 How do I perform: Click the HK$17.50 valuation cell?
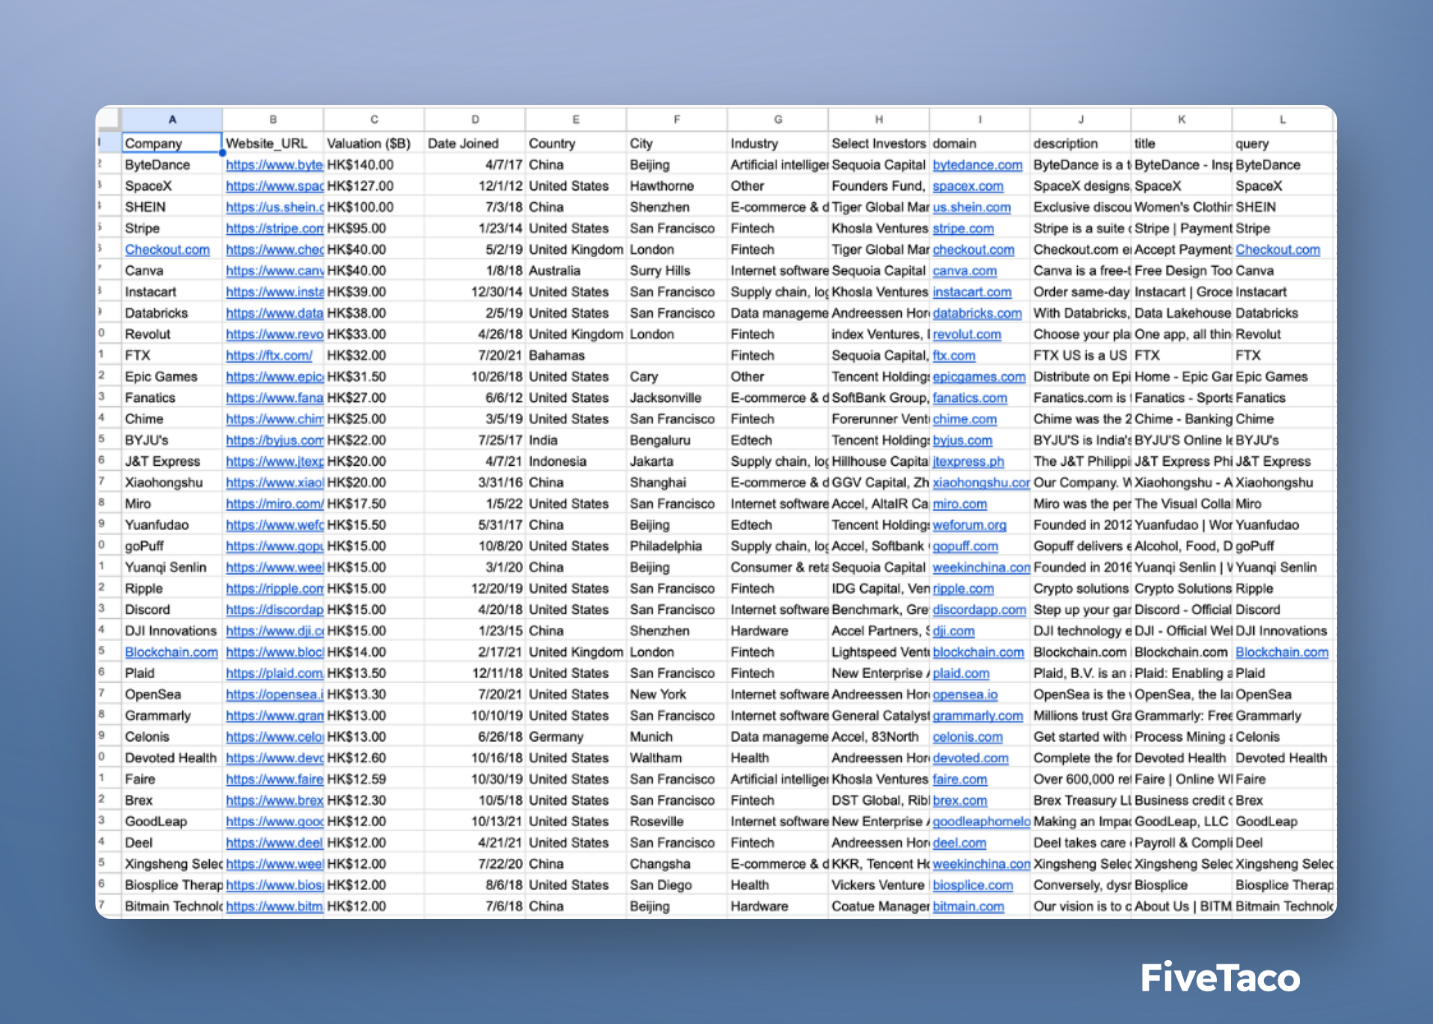374,504
